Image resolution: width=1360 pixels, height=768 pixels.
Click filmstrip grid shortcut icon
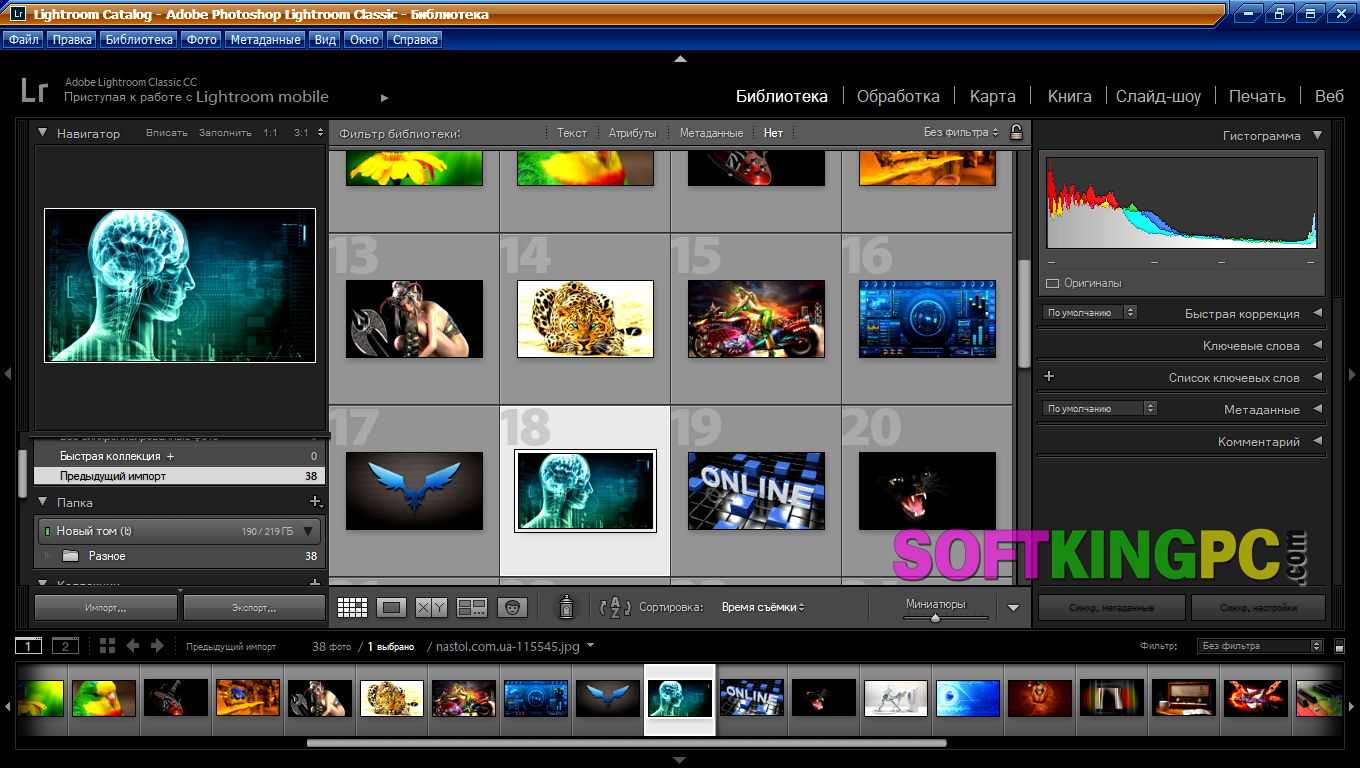(107, 646)
